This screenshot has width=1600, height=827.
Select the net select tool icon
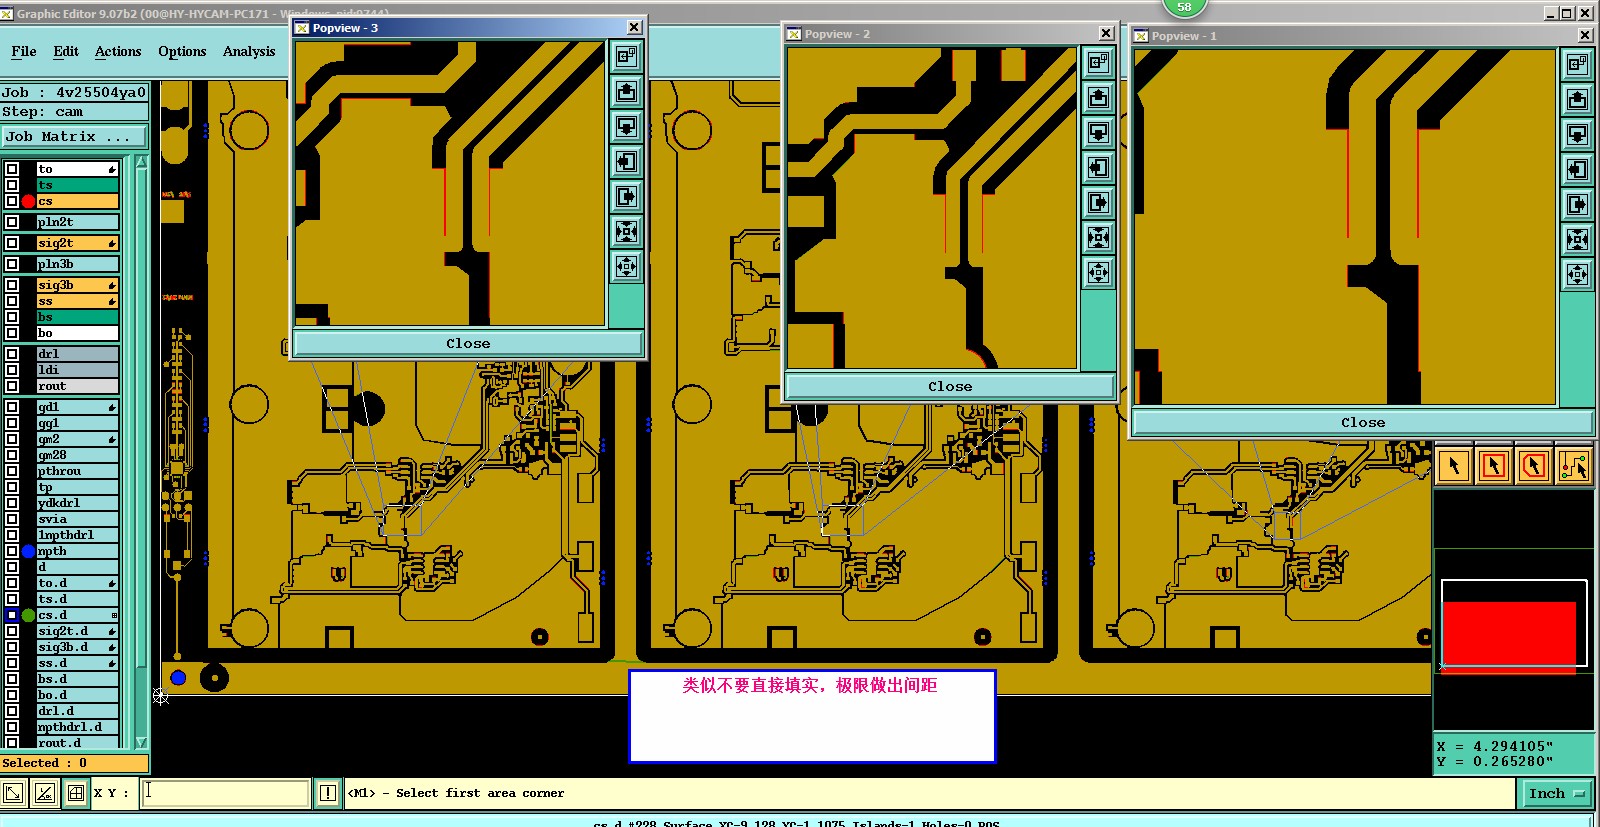click(x=1574, y=466)
